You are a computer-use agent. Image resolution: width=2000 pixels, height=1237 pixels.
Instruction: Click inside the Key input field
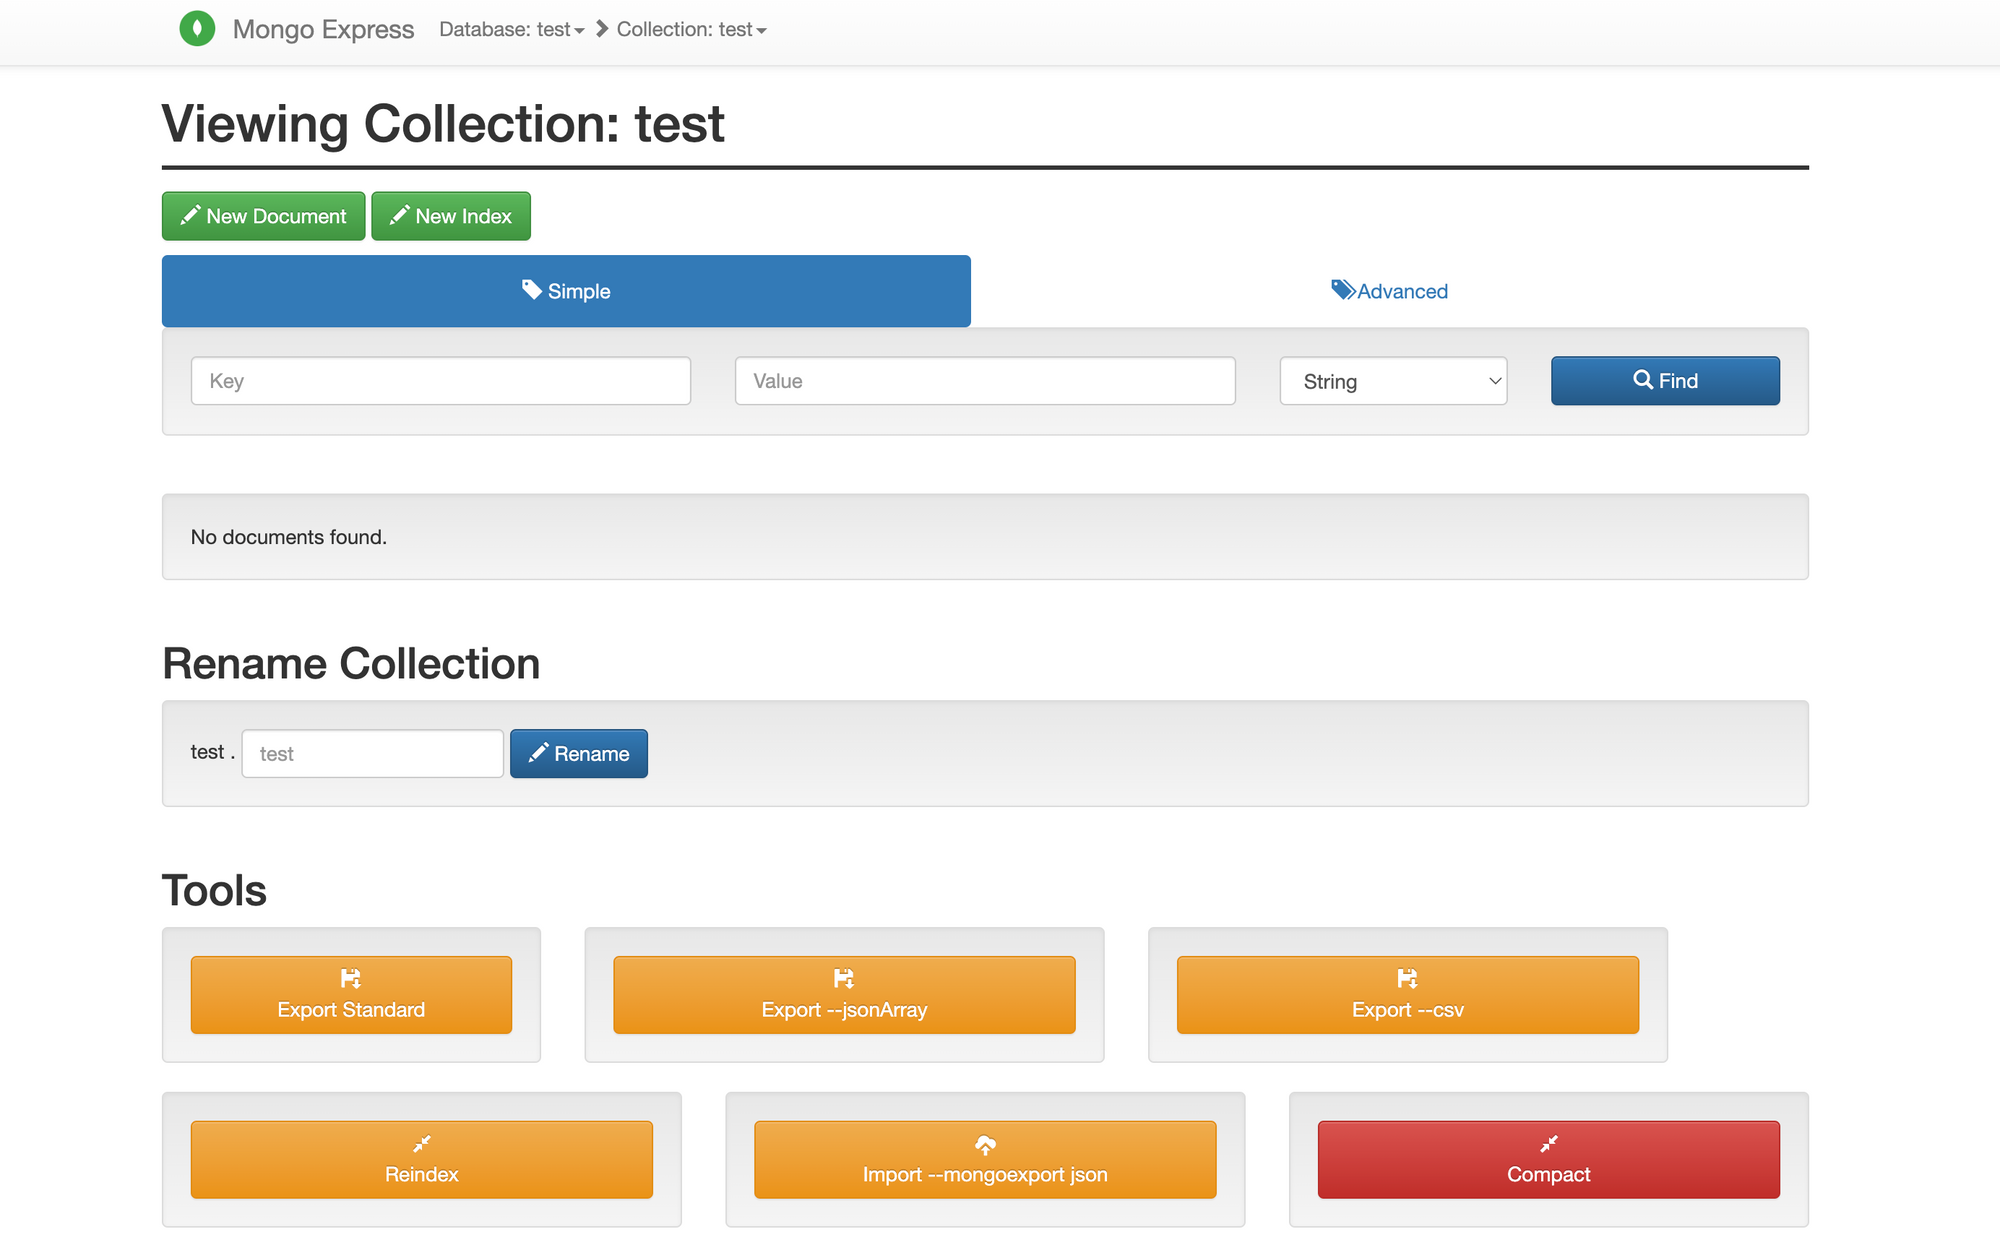point(440,381)
